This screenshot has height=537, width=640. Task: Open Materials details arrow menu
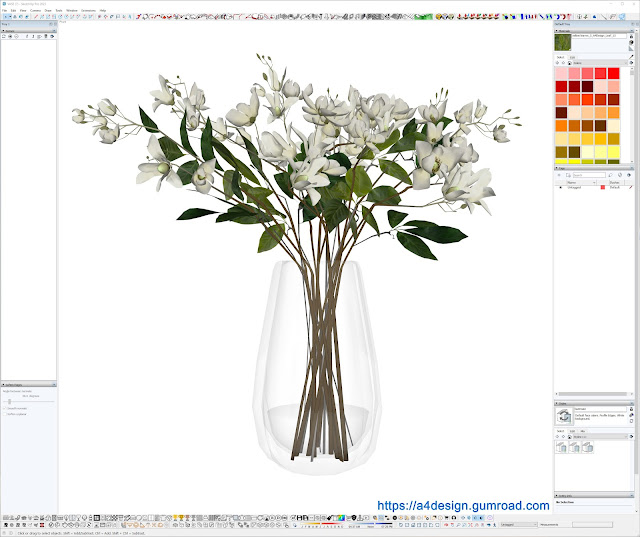tap(631, 63)
